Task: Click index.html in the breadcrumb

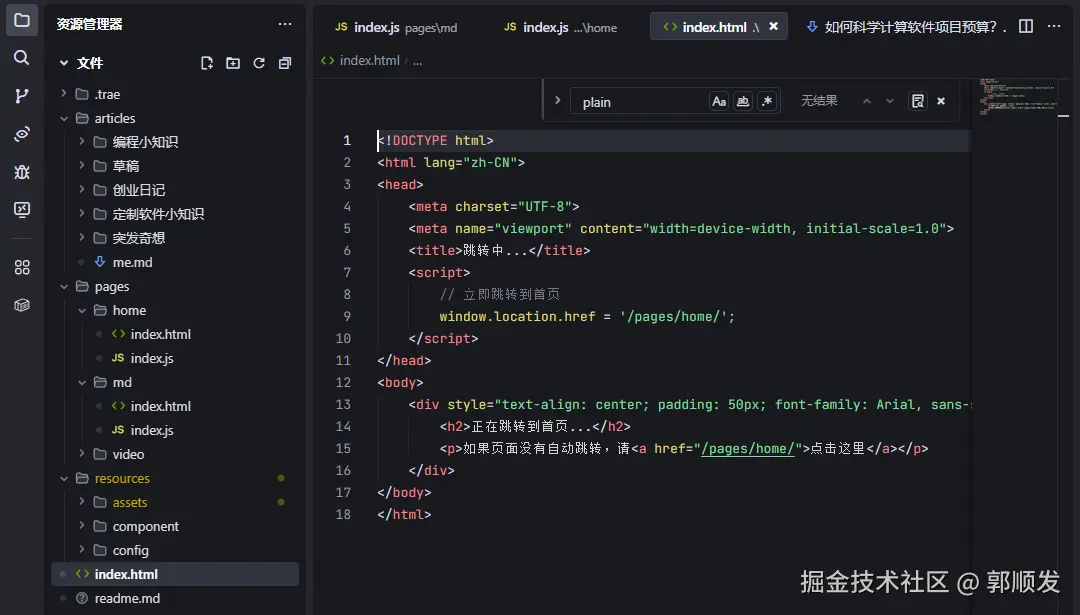Action: pyautogui.click(x=369, y=61)
